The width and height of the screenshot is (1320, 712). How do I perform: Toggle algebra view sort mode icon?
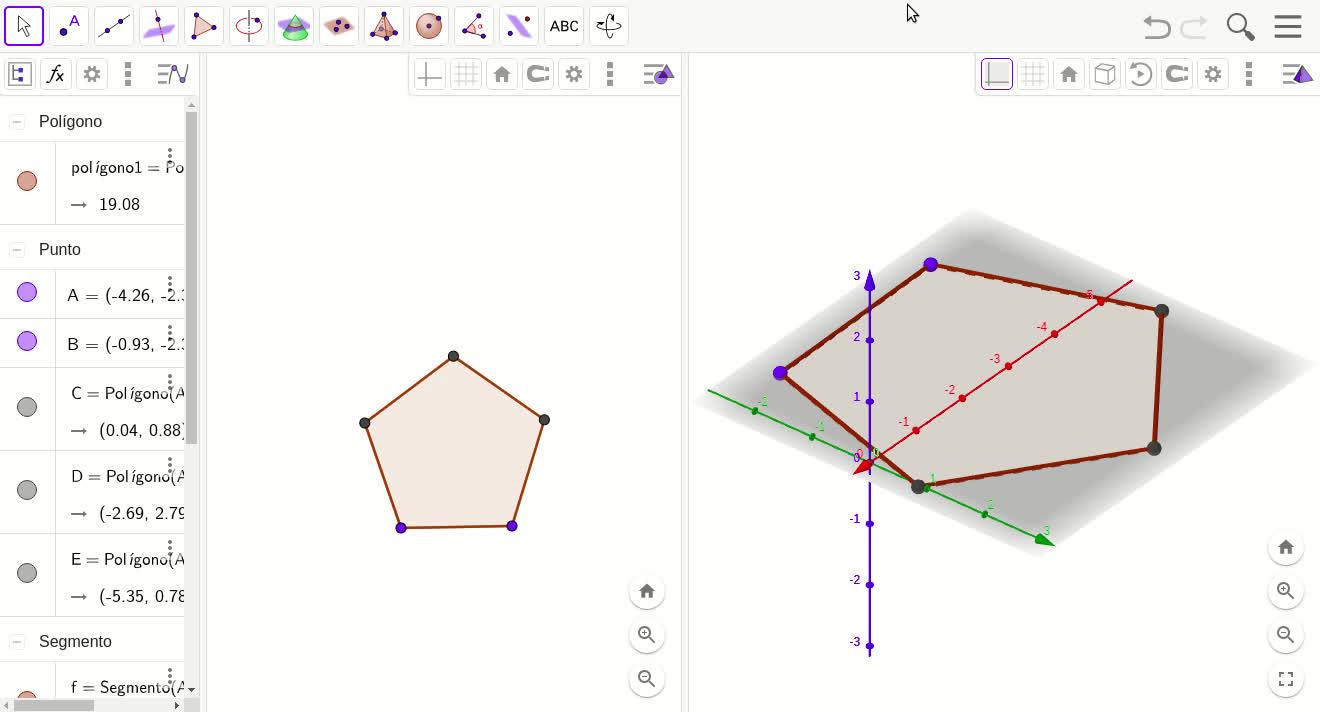[20, 74]
